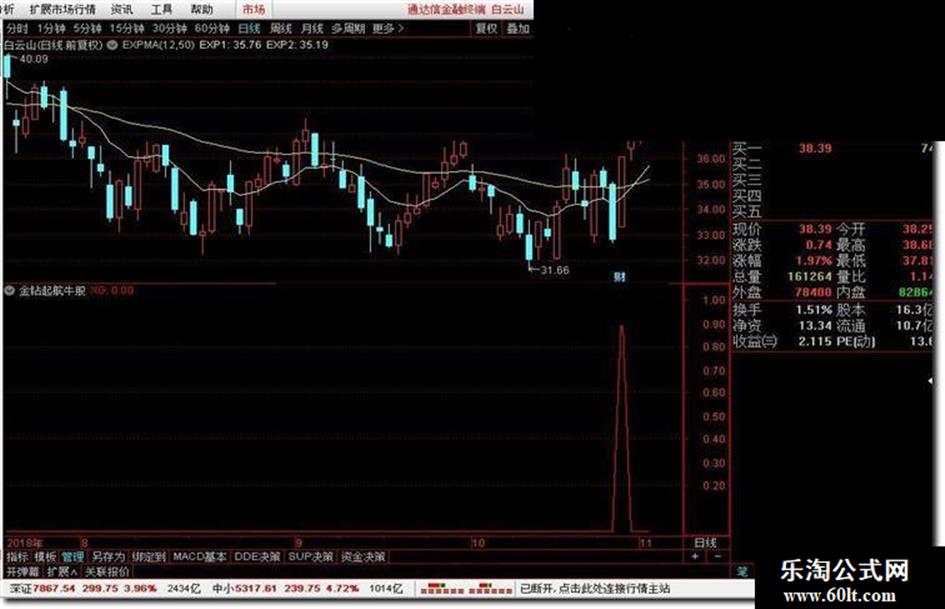This screenshot has height=609, width=945.
Task: Click the 笔 tick button
Action: point(742,571)
